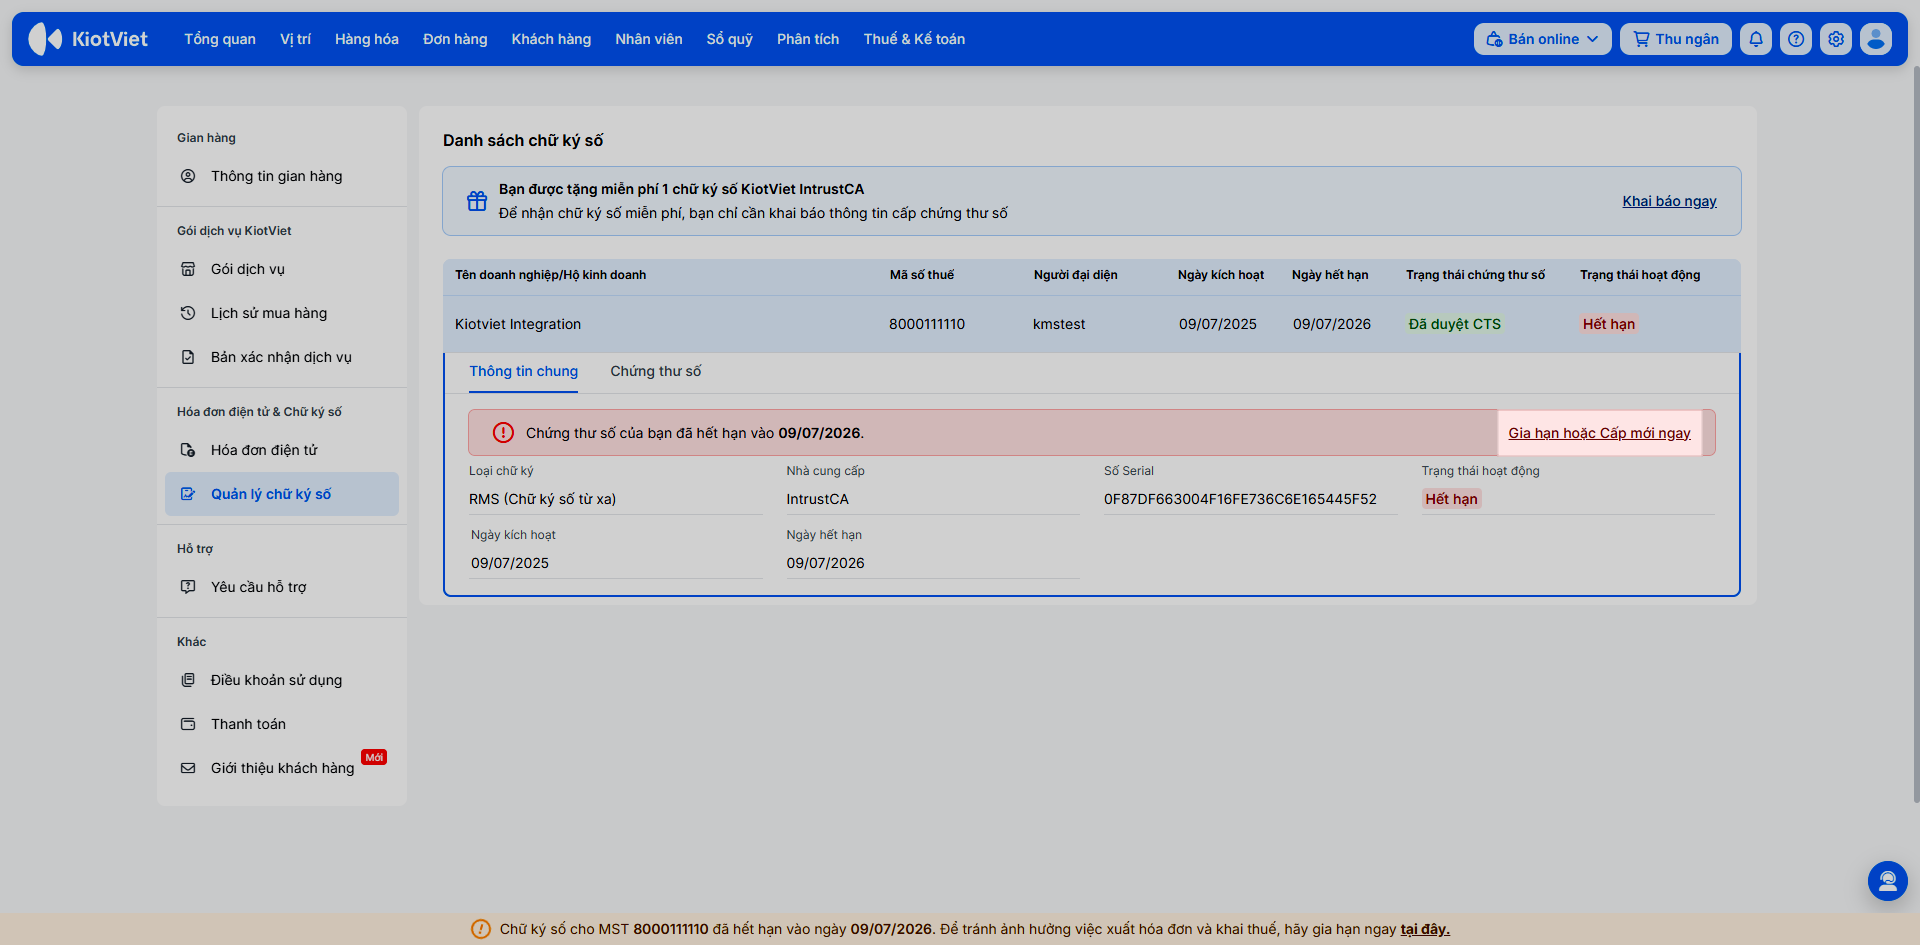Click the Thu ngân button
Image resolution: width=1920 pixels, height=945 pixels.
(1676, 39)
